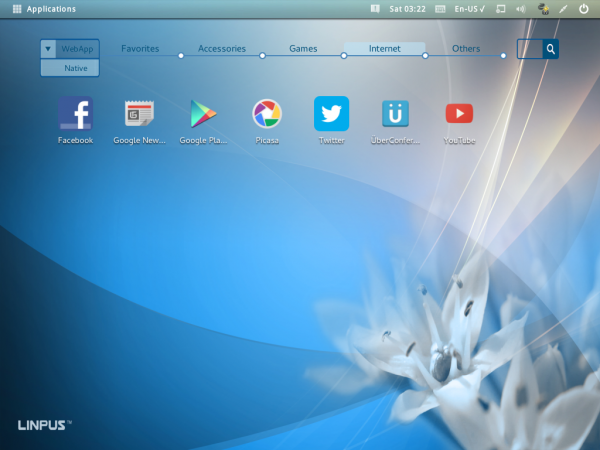The image size is (600, 450).
Task: Launch the Picasa app icon
Action: point(267,113)
